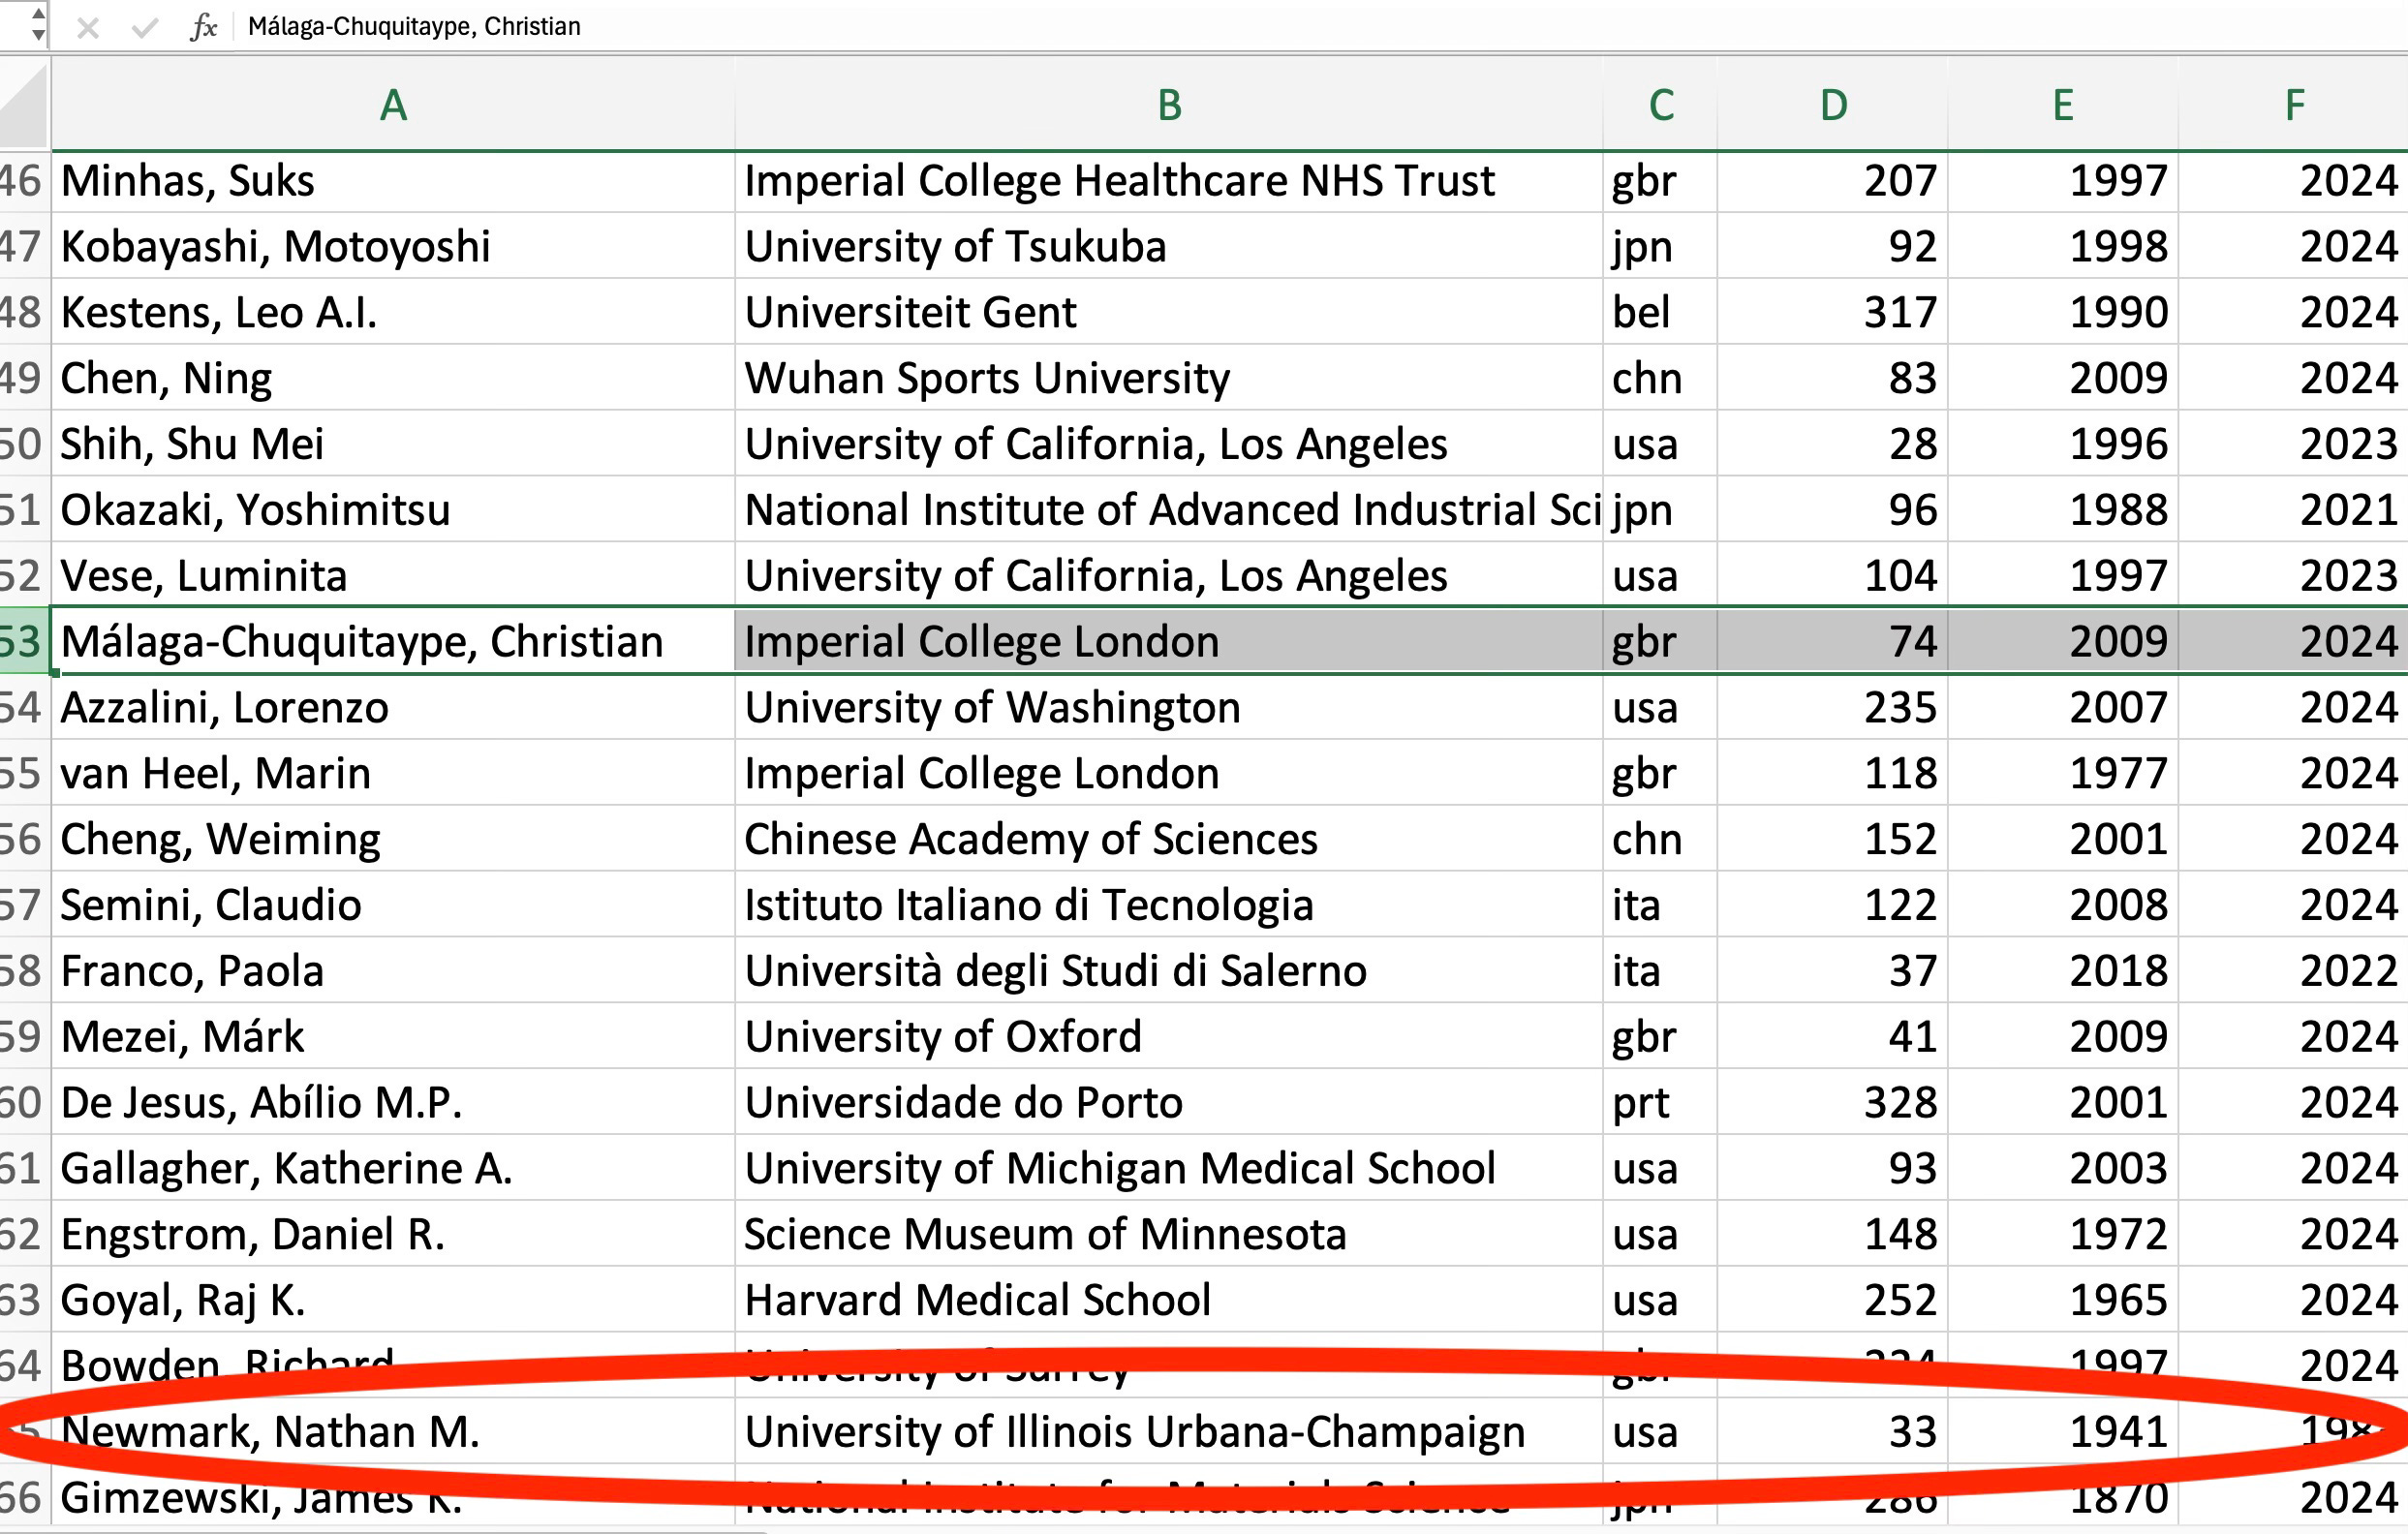Screen dimensions: 2408x1534
Task: Select column A header
Action: coord(393,105)
